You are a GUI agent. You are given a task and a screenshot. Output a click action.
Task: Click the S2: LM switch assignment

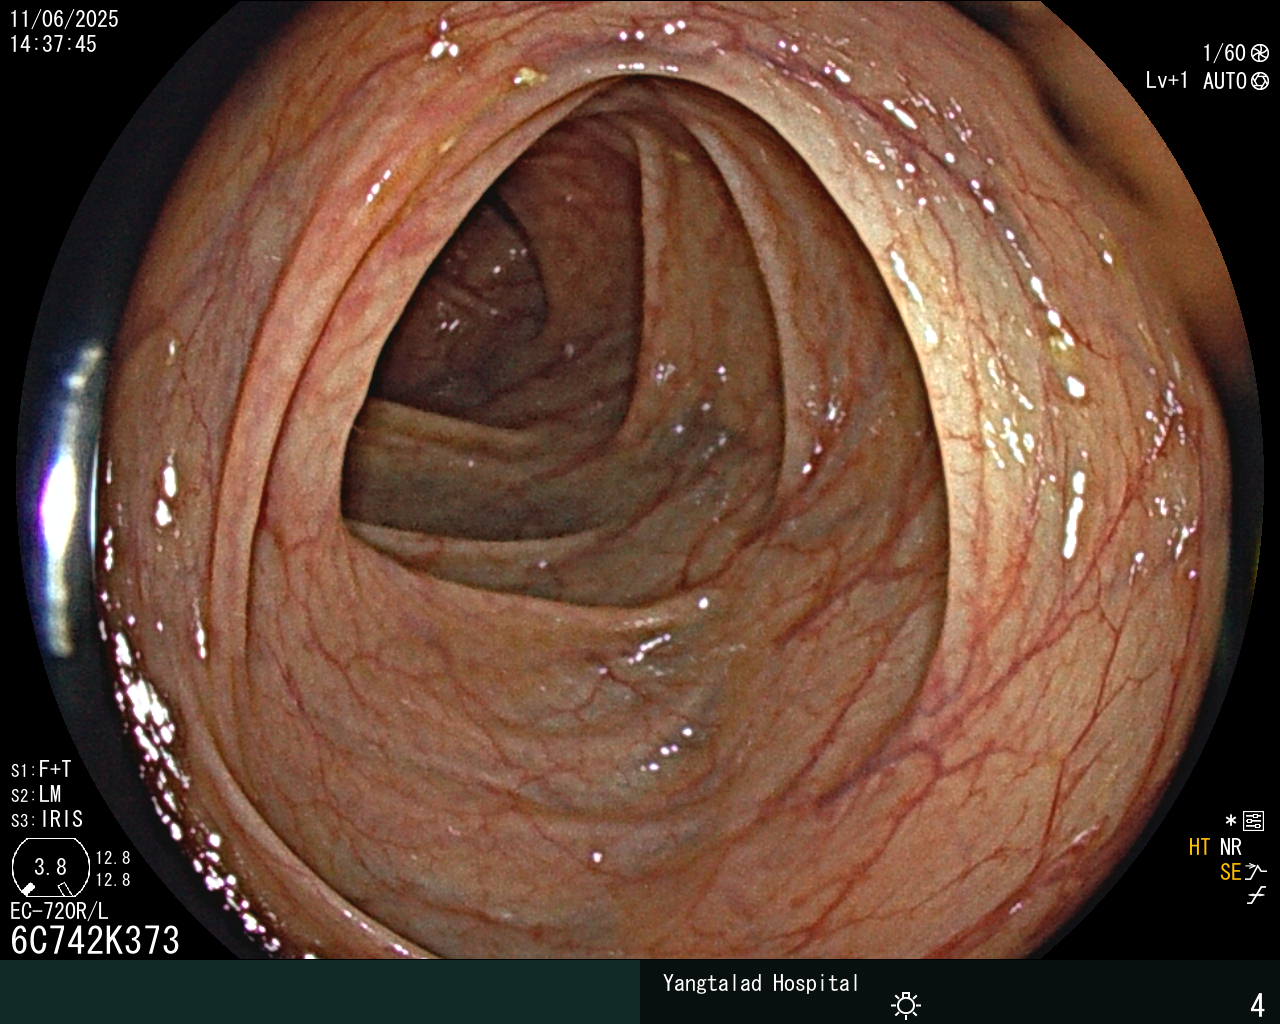[x=36, y=795]
